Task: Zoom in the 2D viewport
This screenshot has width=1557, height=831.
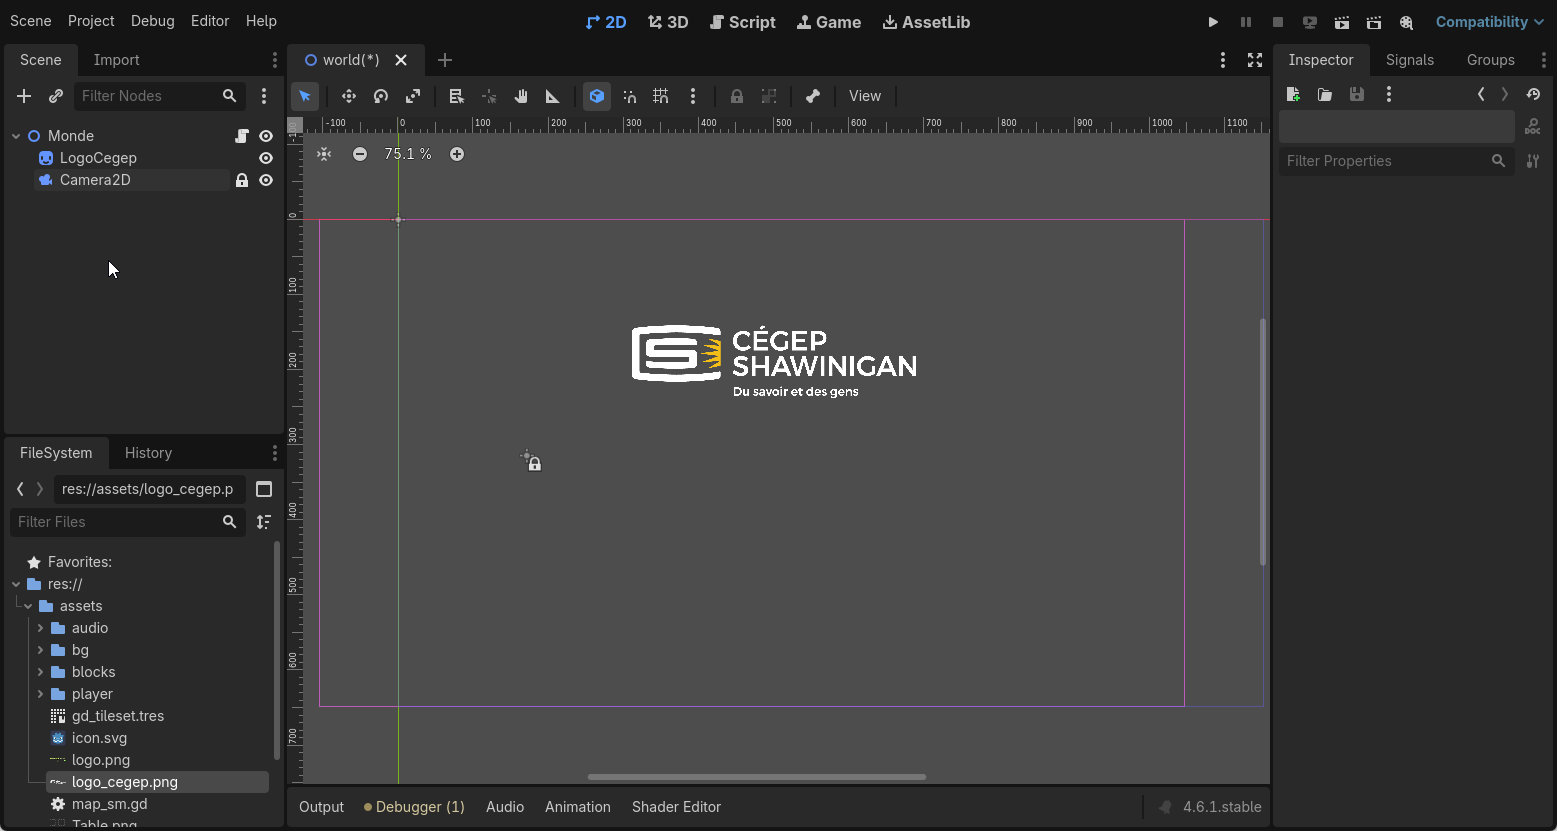Action: pos(457,154)
